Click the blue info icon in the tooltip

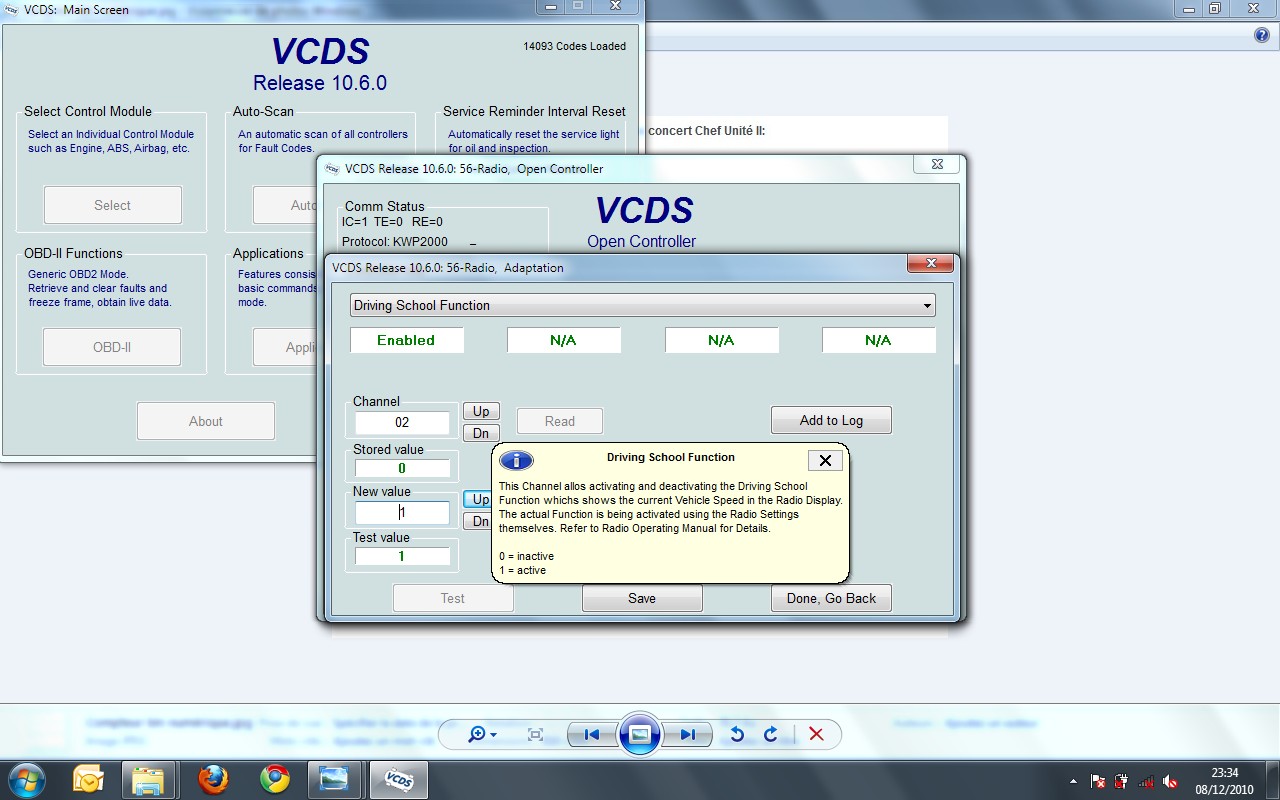pos(516,460)
